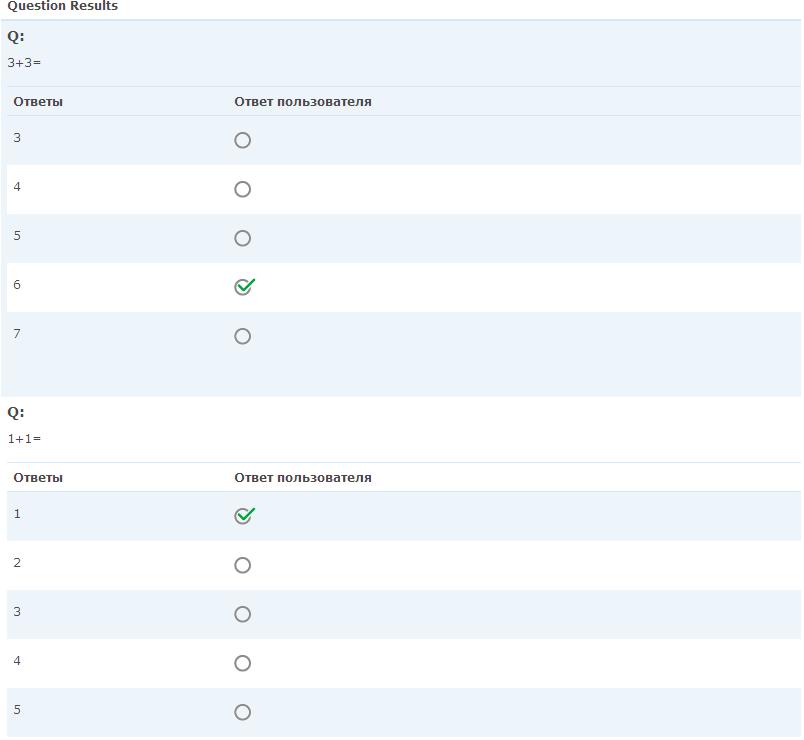Image resolution: width=804 pixels, height=740 pixels.
Task: Click Ответ пользователя header in second question
Action: pyautogui.click(x=302, y=477)
